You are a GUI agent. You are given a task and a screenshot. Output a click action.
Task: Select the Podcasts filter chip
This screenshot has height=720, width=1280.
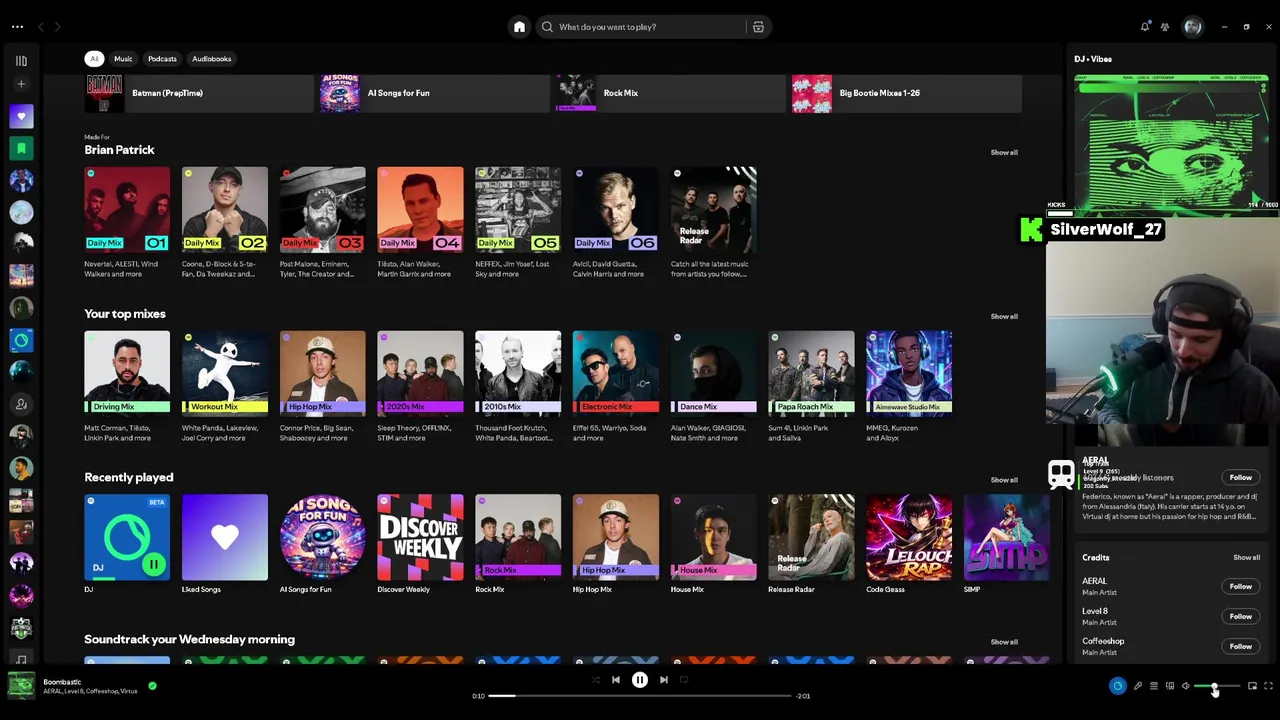pos(162,59)
